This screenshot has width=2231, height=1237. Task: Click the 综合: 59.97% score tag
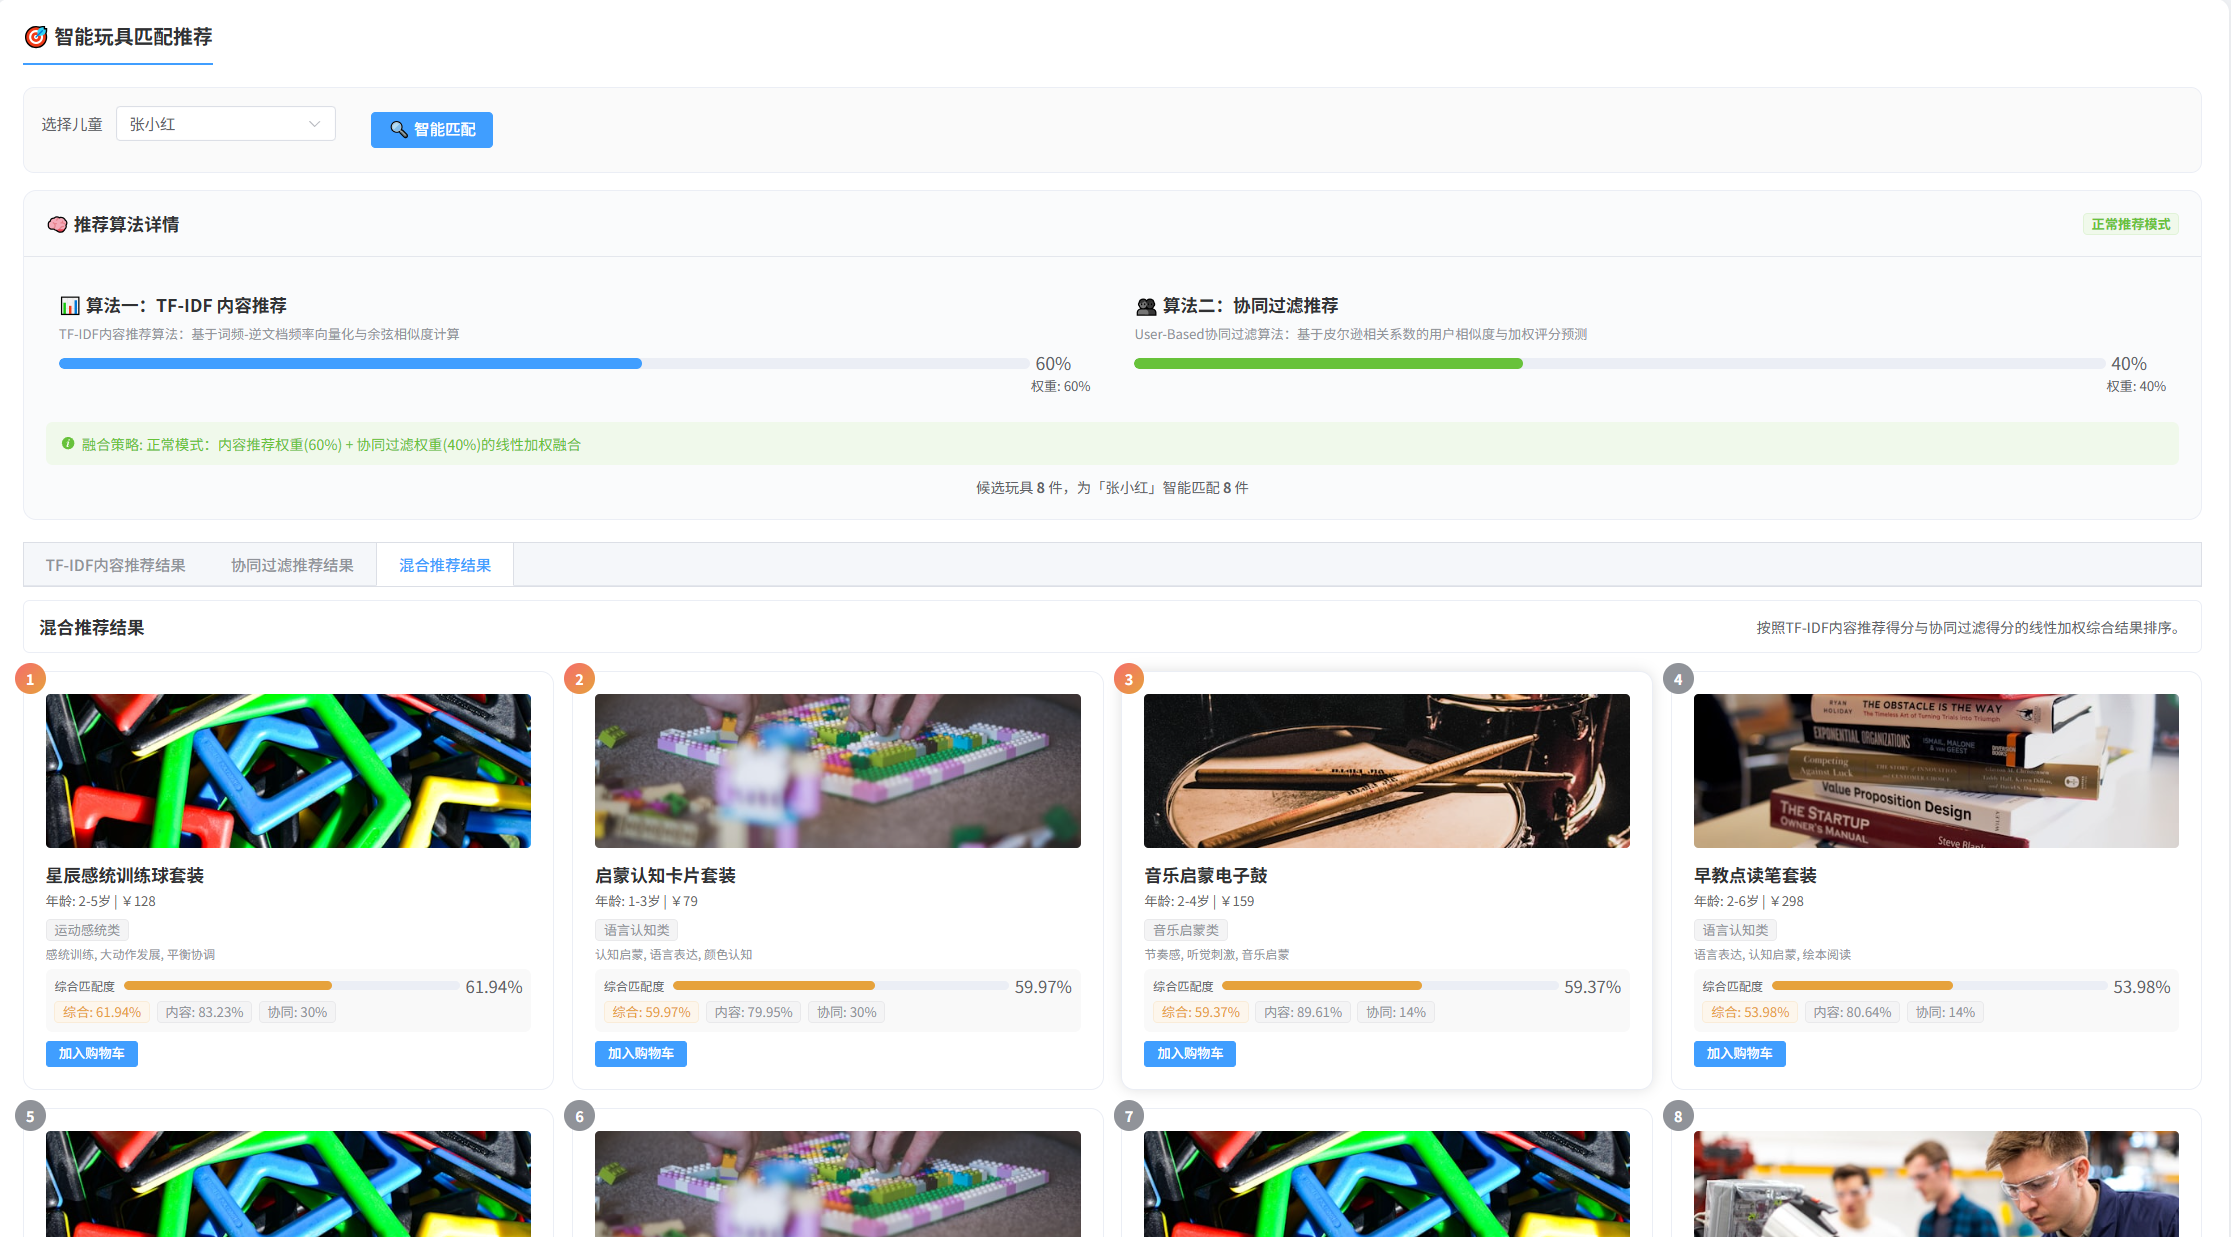click(x=651, y=1012)
